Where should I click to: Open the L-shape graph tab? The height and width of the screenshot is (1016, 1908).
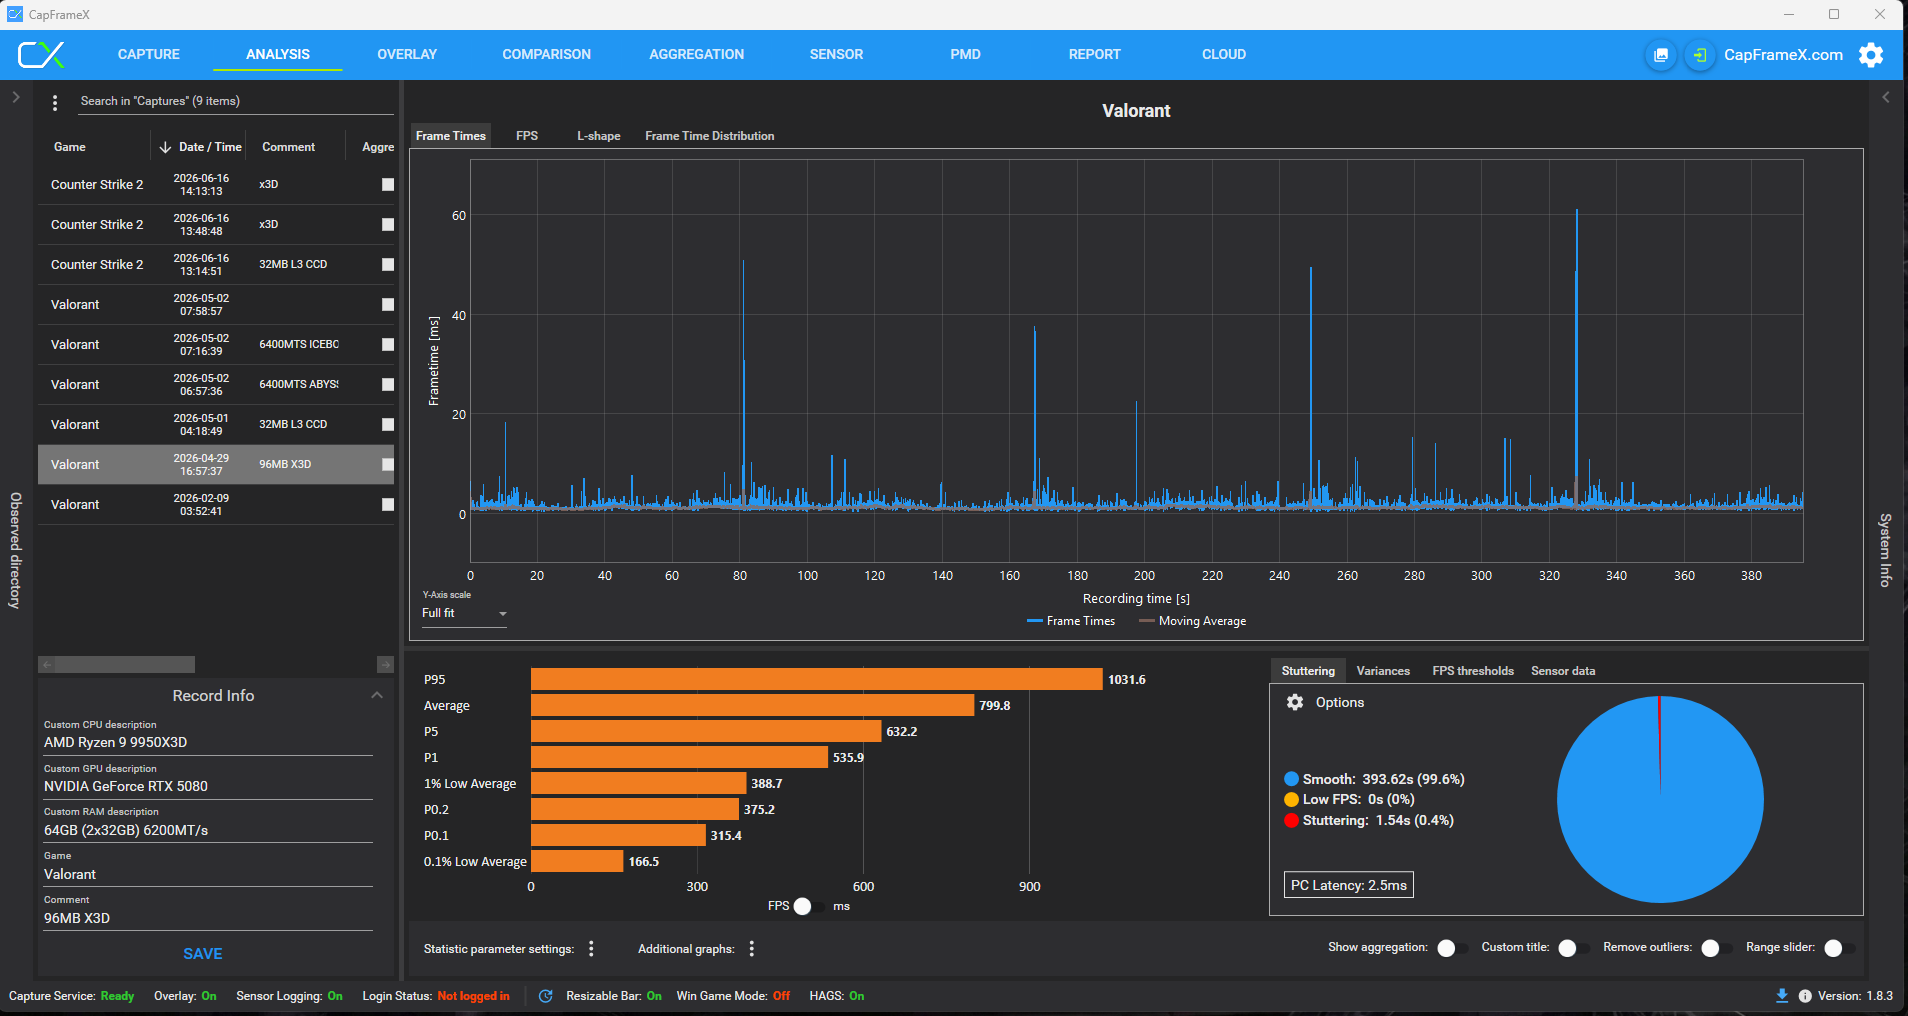598,136
